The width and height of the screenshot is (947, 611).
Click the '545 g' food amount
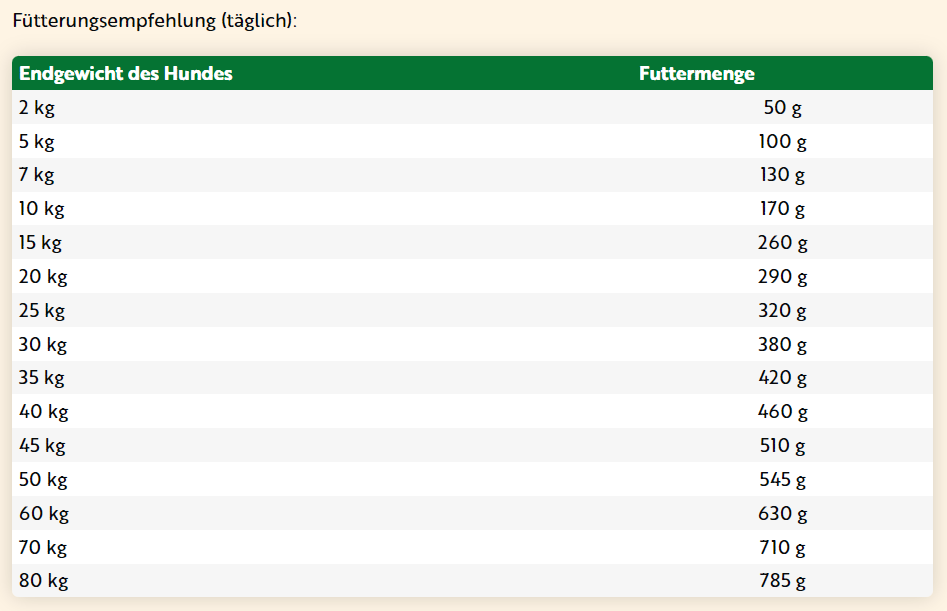click(x=782, y=480)
